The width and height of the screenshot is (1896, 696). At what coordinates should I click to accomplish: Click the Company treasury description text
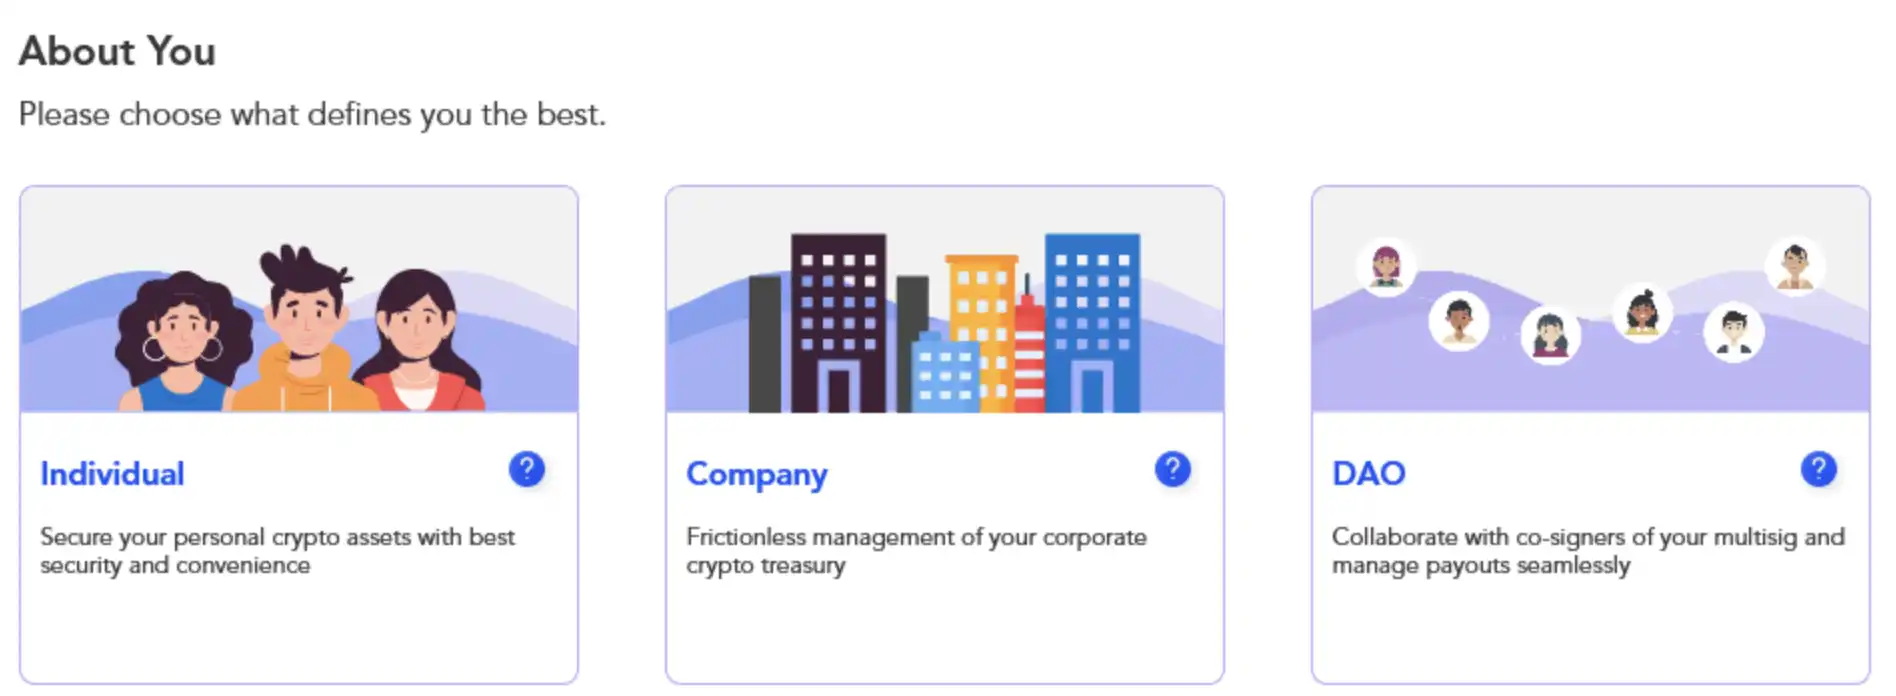coord(915,551)
